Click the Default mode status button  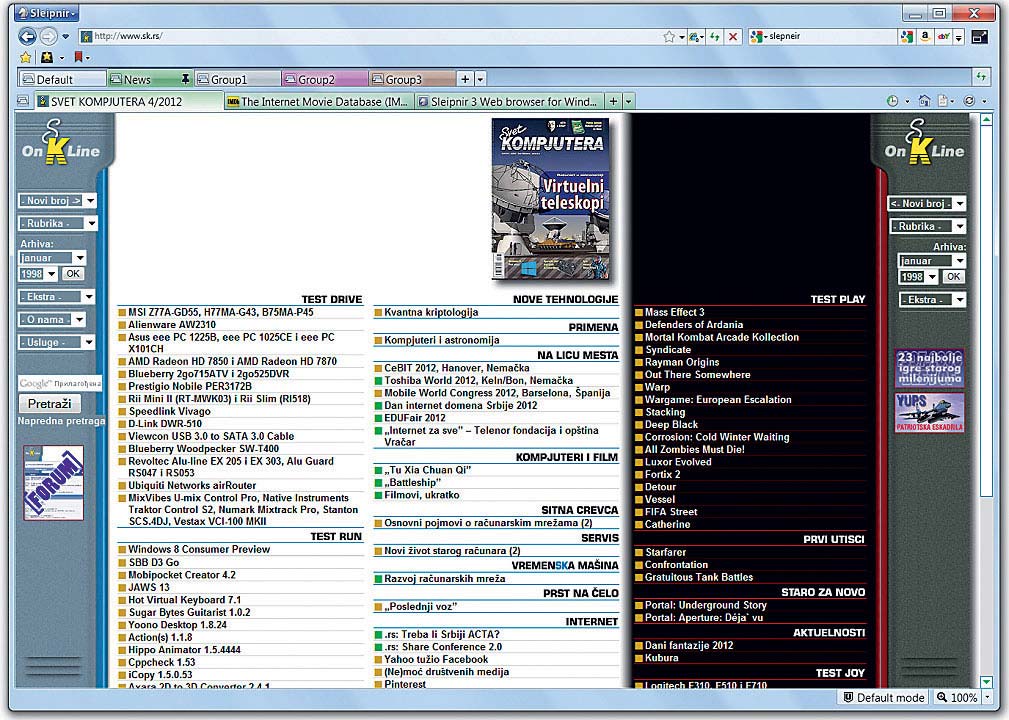pyautogui.click(x=884, y=697)
